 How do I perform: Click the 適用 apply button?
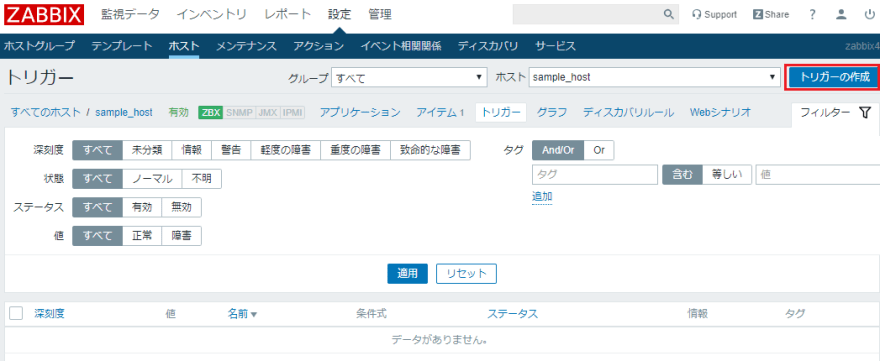click(407, 273)
